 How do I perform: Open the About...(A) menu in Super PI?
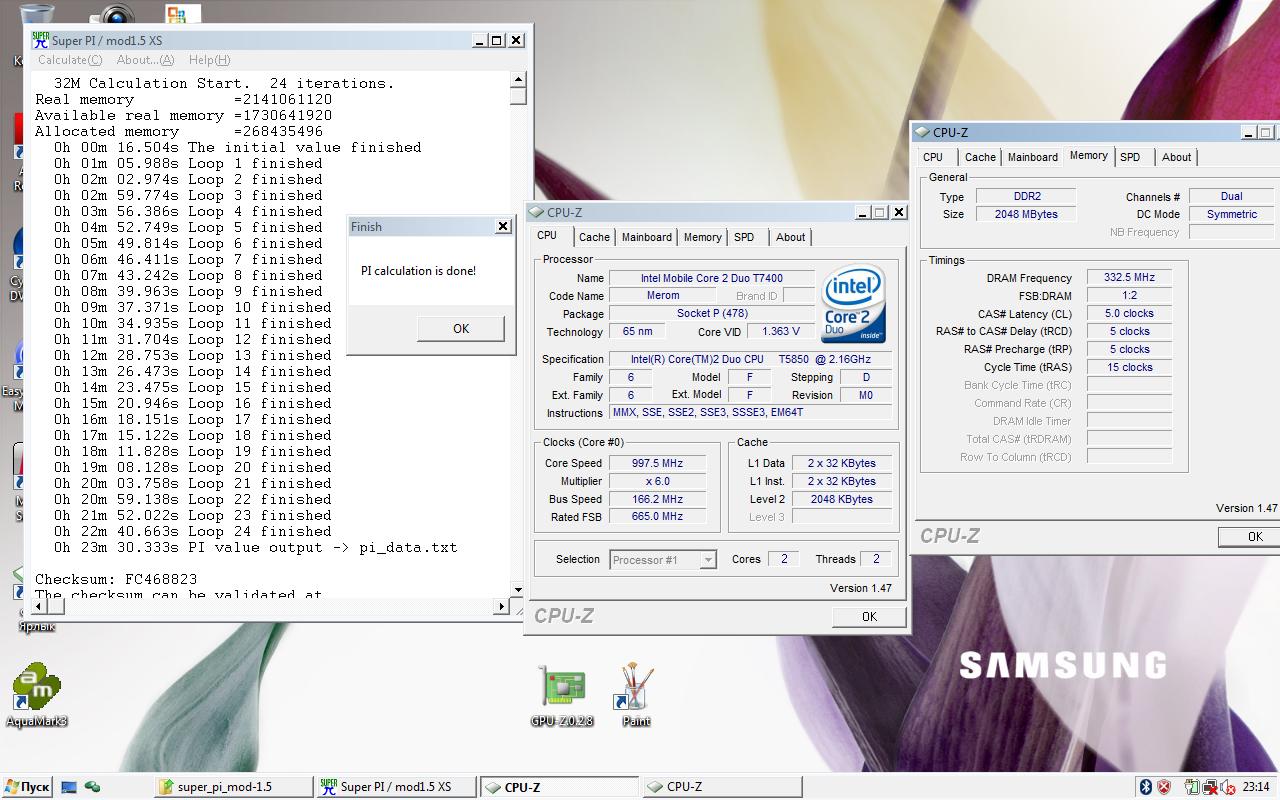tap(145, 60)
